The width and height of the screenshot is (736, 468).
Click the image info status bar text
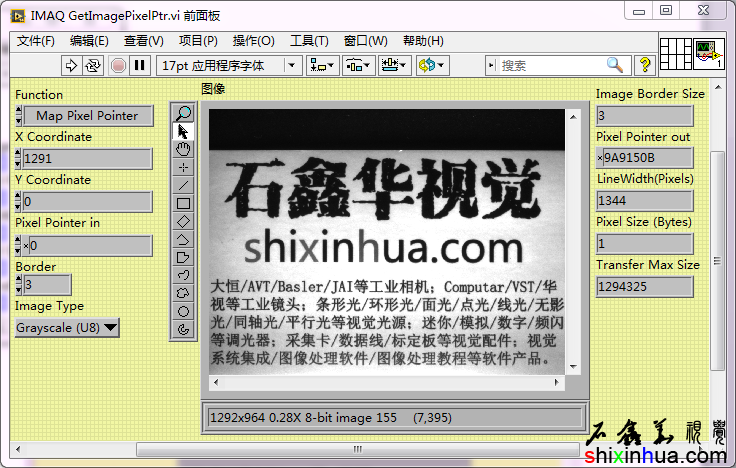click(x=330, y=417)
